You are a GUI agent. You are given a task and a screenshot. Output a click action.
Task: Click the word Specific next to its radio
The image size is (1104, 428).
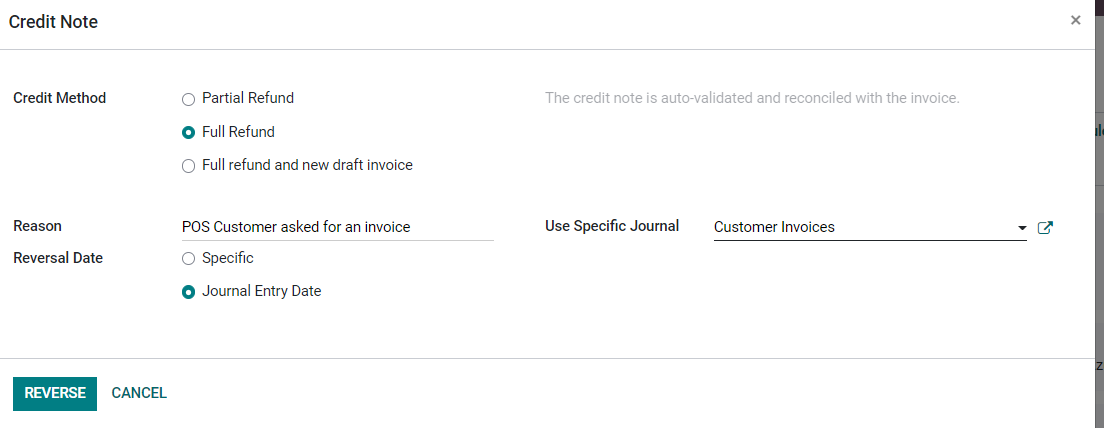[227, 258]
